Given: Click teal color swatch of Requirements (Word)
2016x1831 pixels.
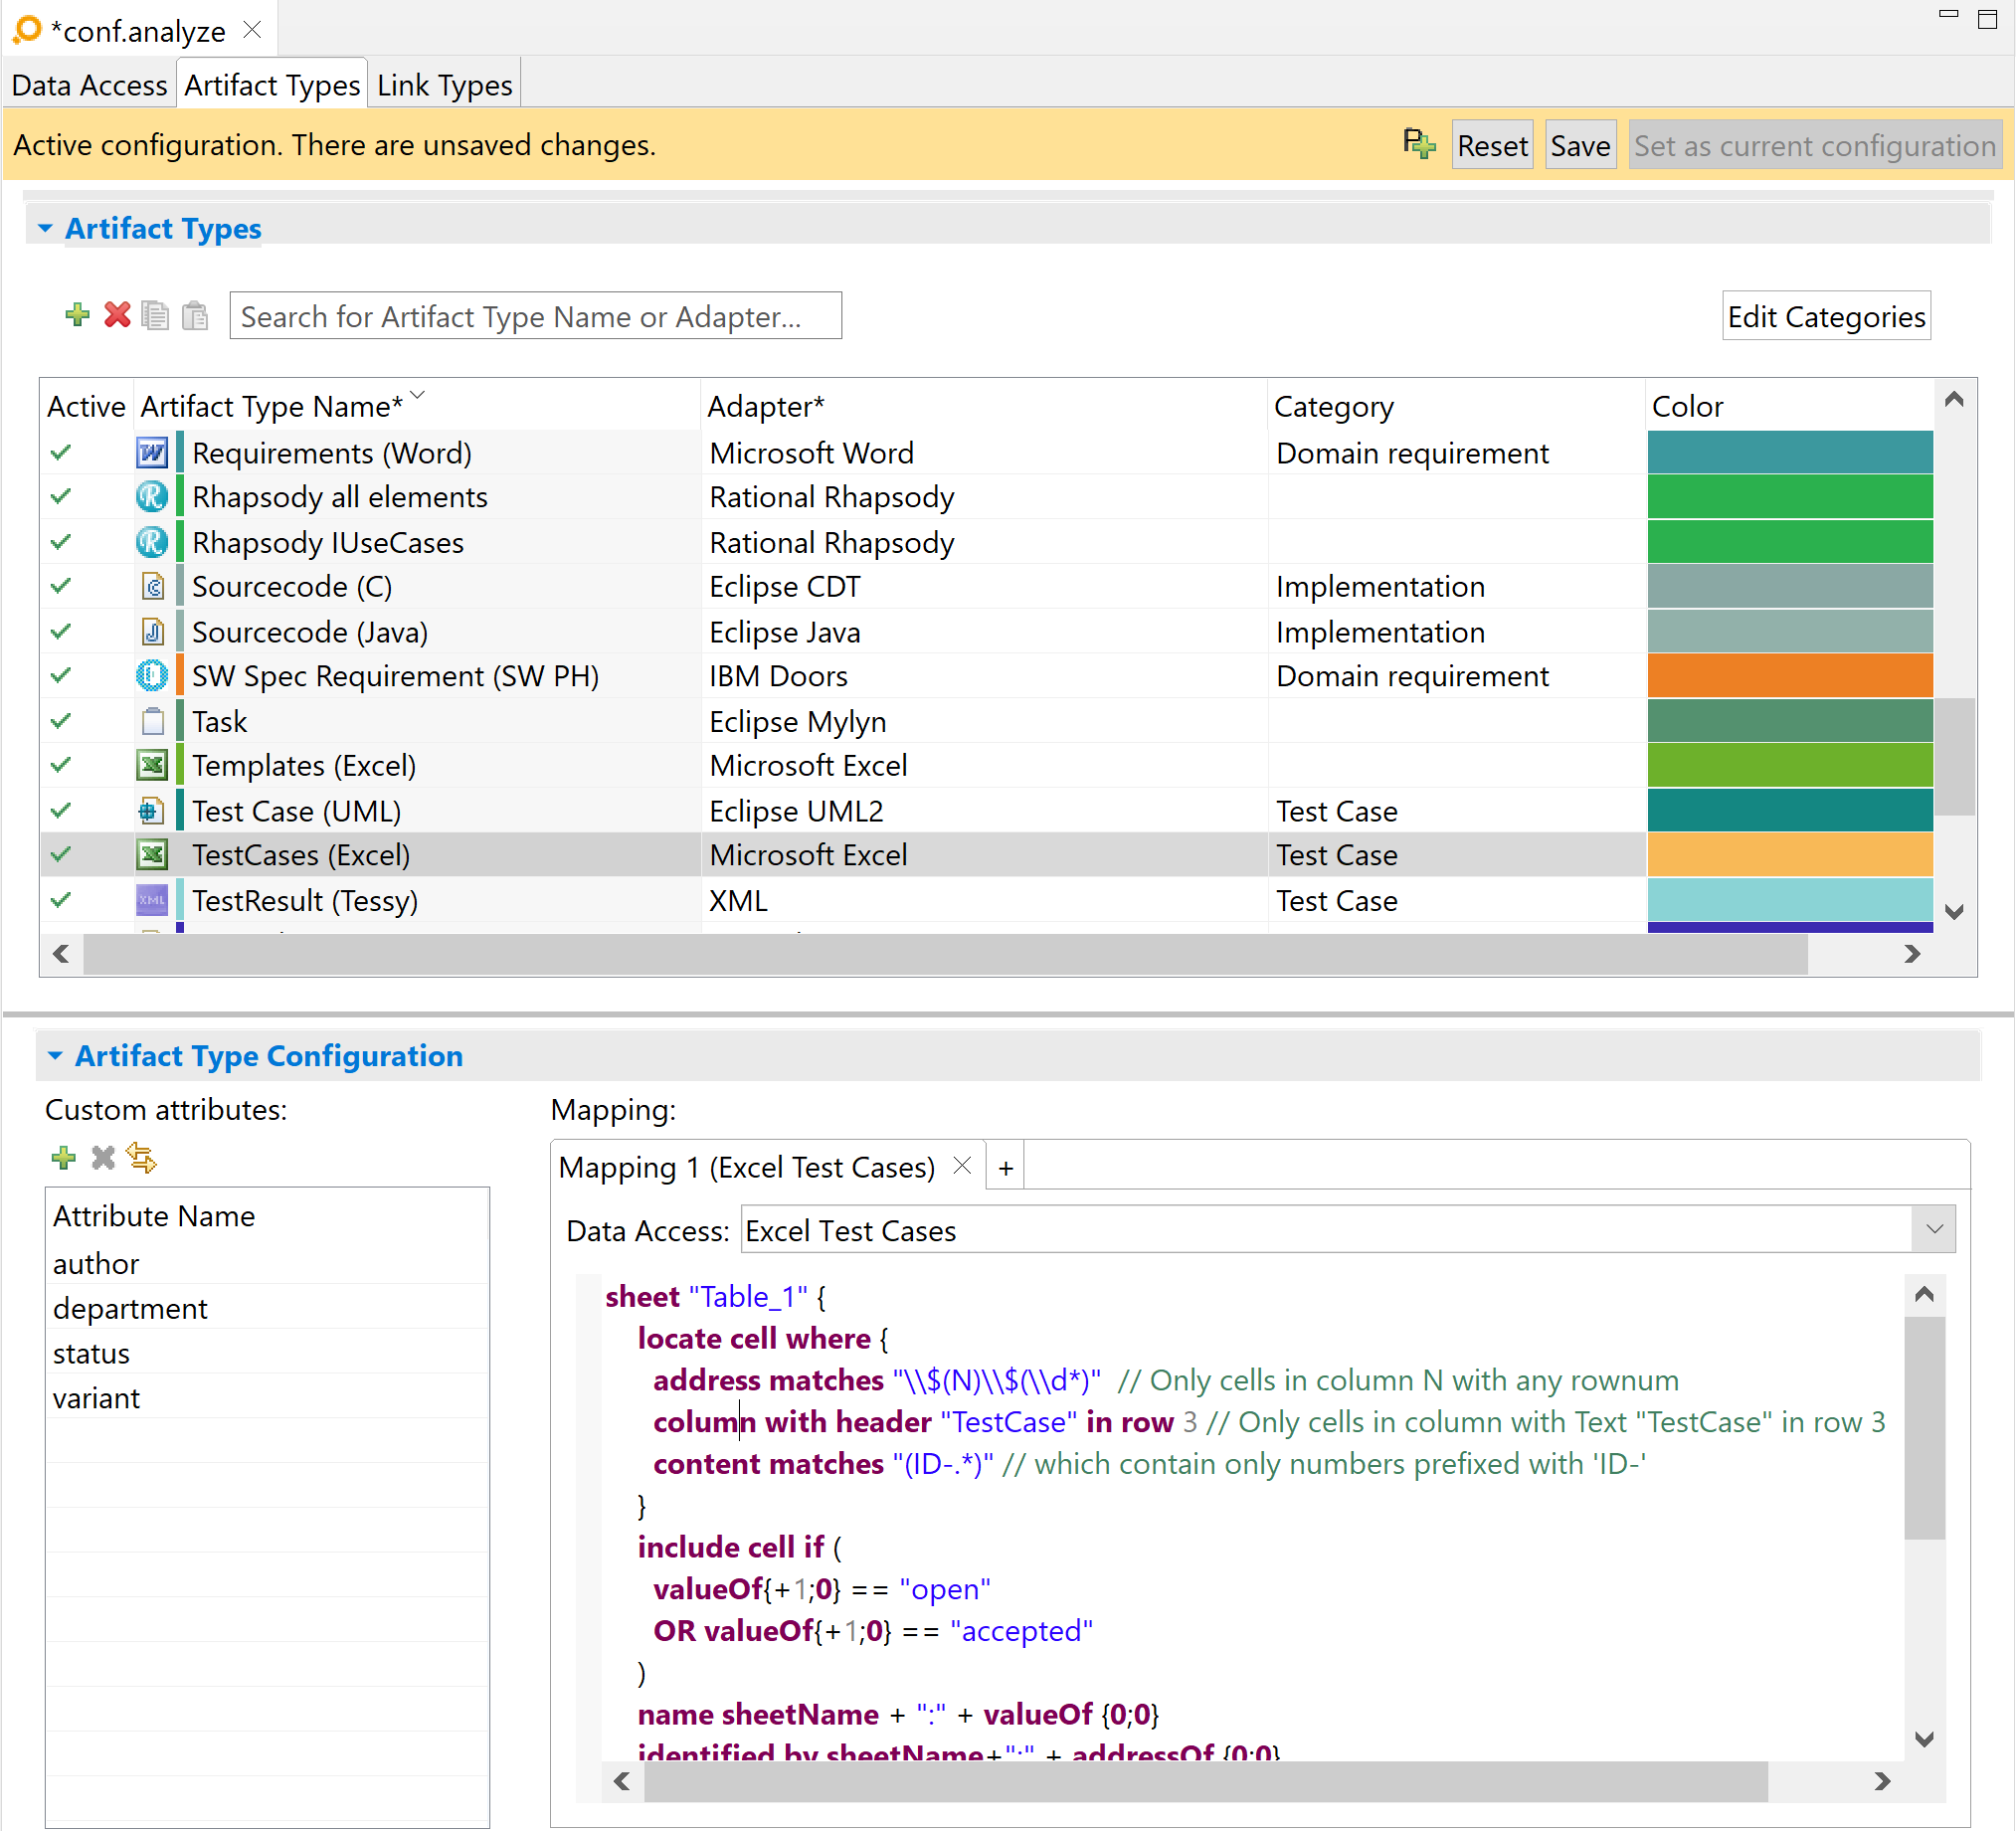Looking at the screenshot, I should point(1790,452).
